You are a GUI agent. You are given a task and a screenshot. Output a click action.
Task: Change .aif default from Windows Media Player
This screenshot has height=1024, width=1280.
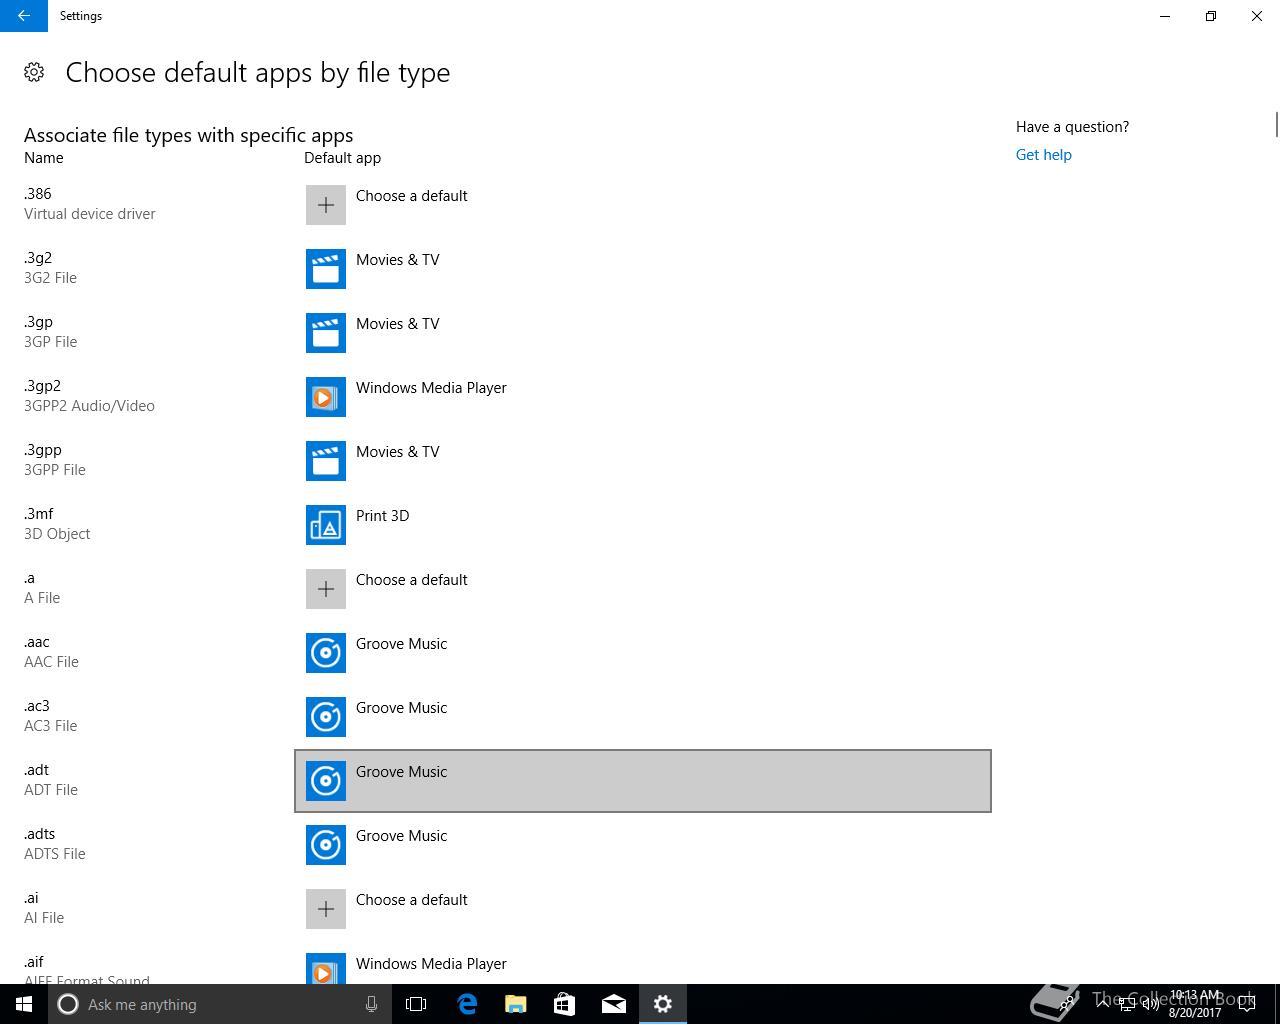643,964
